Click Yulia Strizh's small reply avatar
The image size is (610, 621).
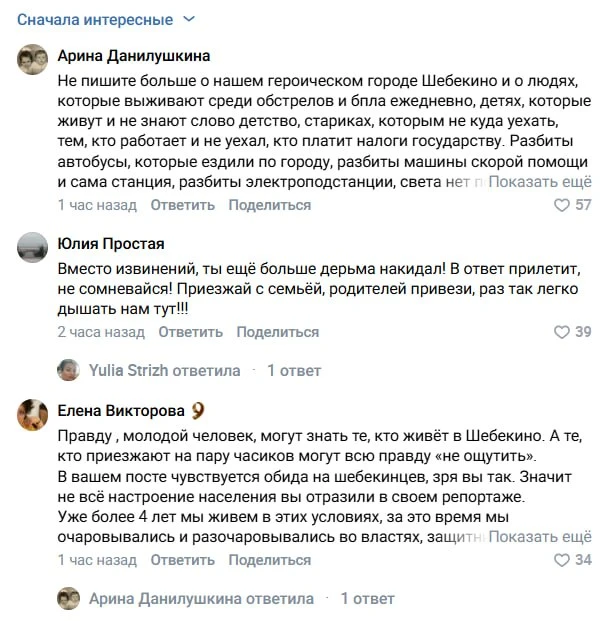69,370
